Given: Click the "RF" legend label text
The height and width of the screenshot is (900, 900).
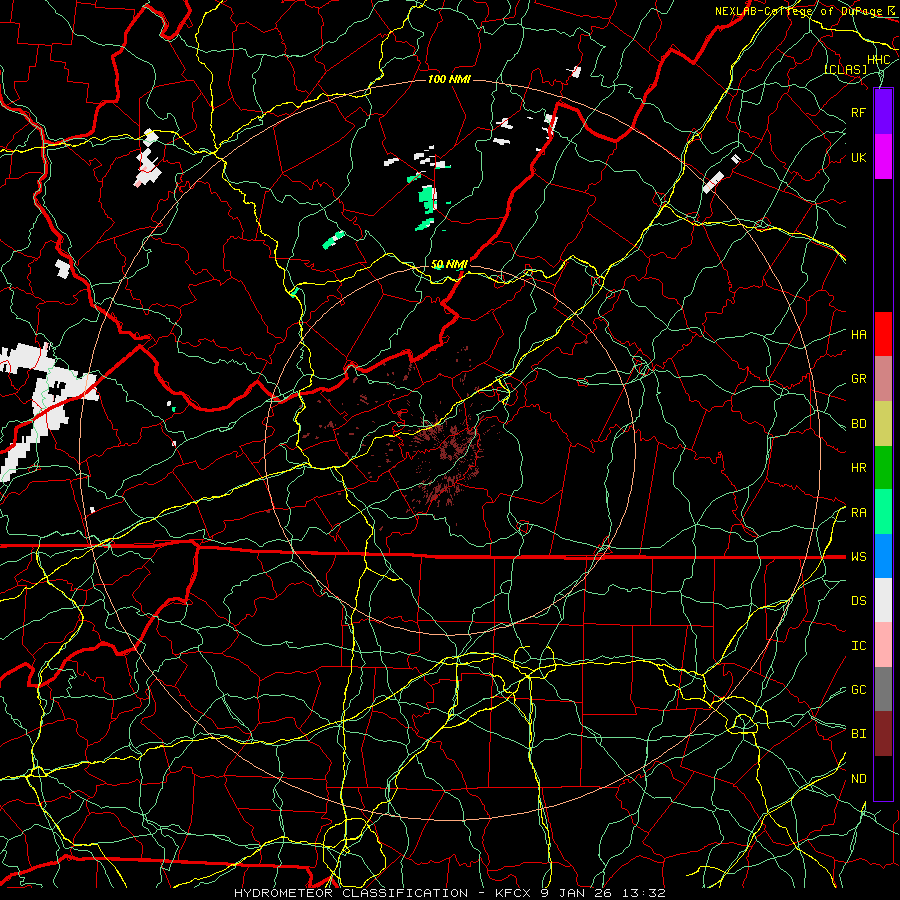Looking at the screenshot, I should coord(859,112).
